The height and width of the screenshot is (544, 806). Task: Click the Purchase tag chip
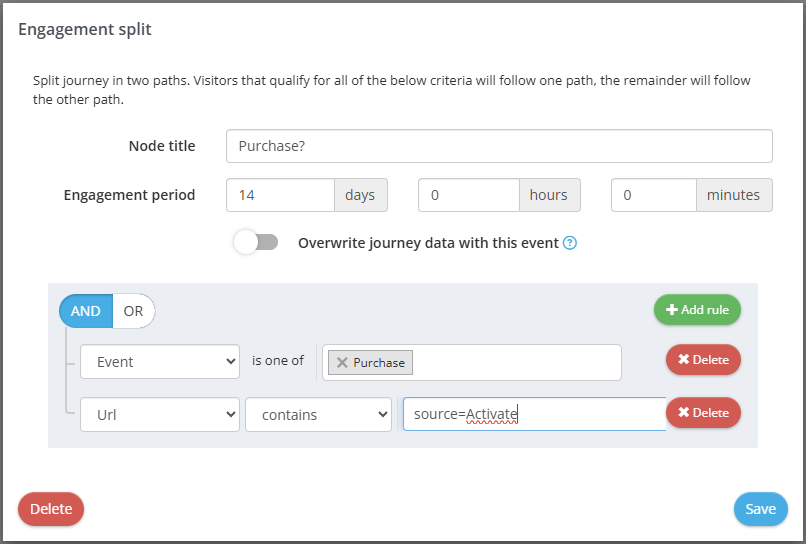click(379, 362)
